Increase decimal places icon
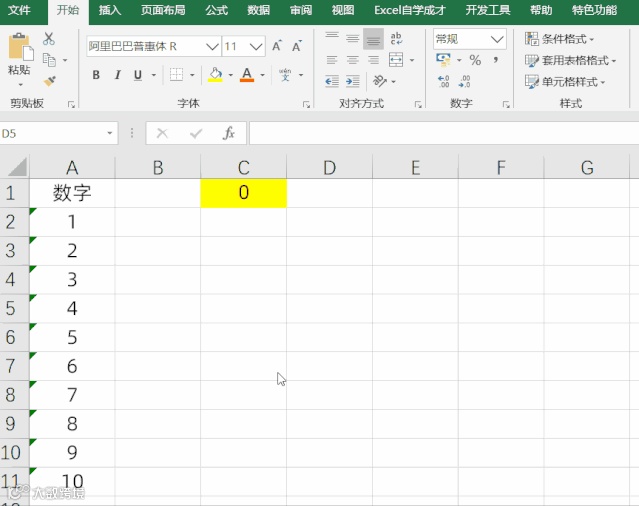 click(x=443, y=81)
